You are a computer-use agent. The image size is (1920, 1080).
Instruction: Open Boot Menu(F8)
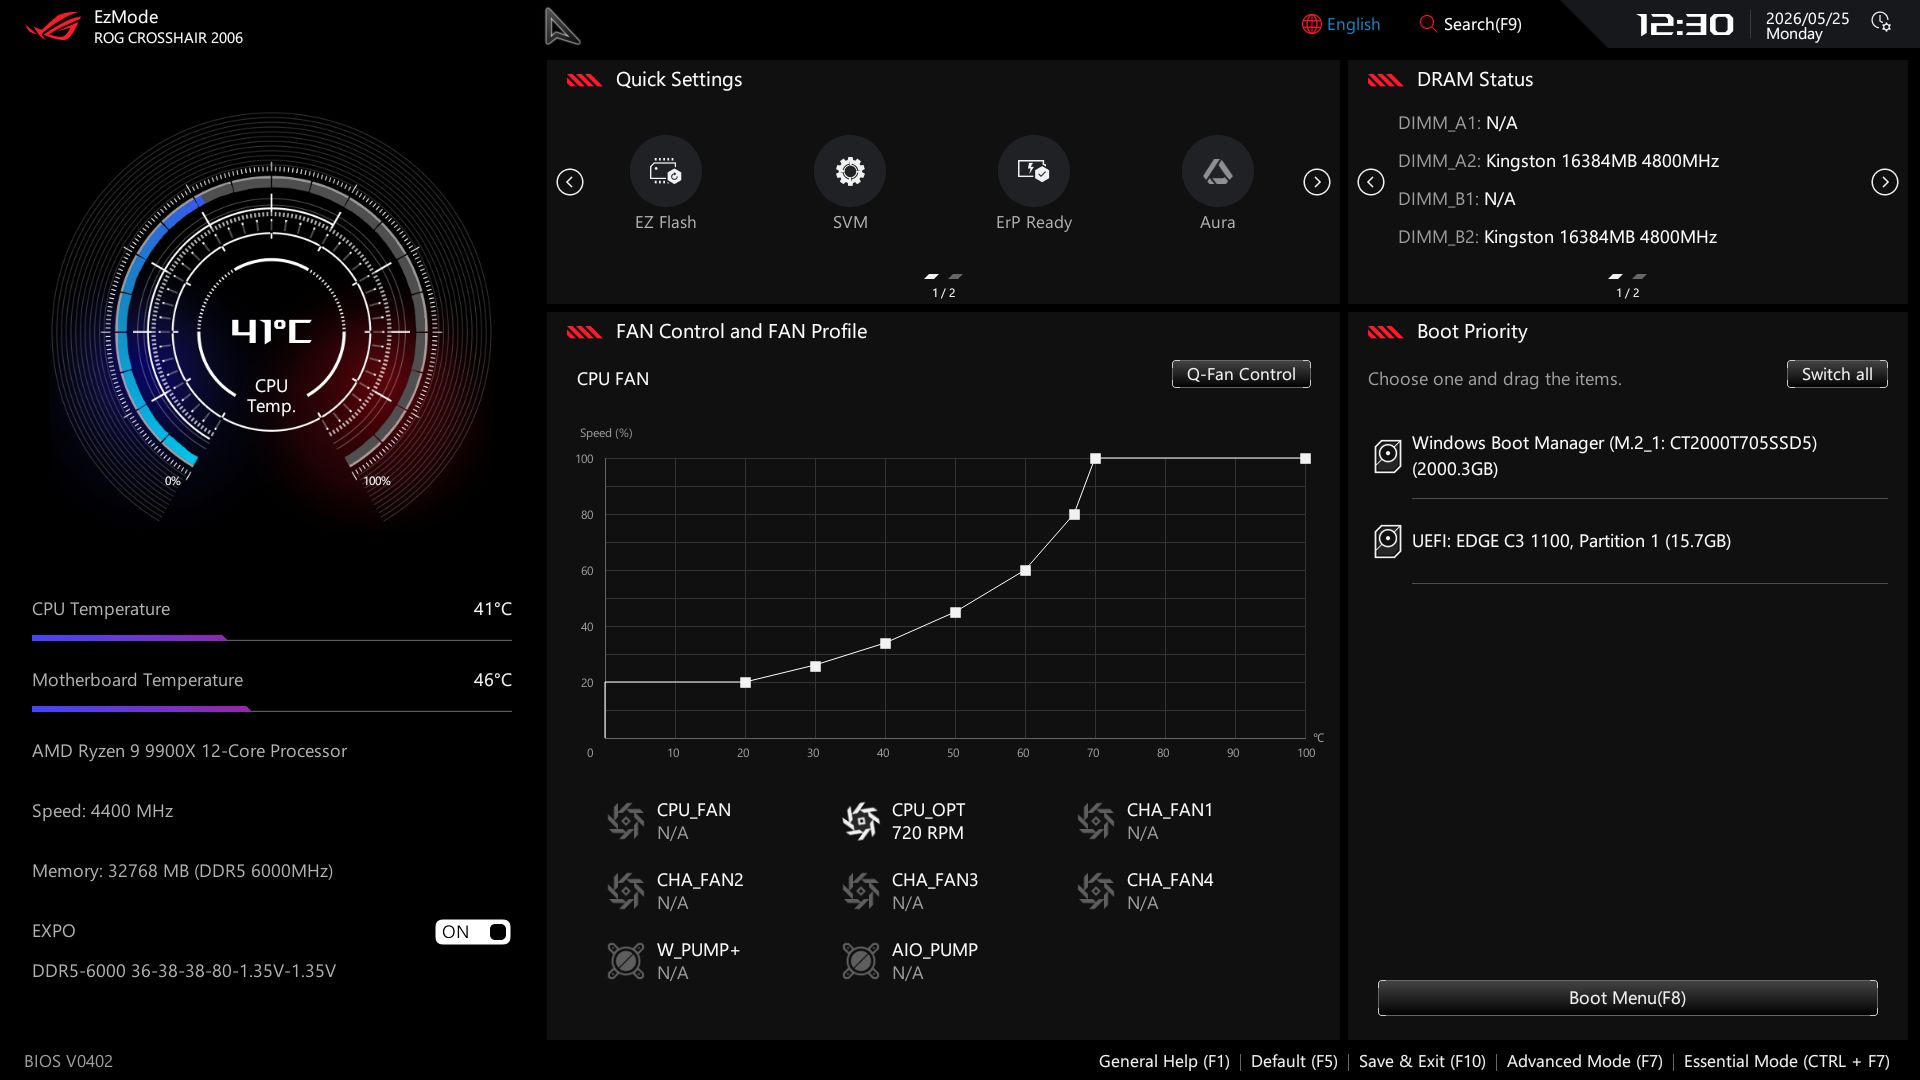[x=1627, y=998]
